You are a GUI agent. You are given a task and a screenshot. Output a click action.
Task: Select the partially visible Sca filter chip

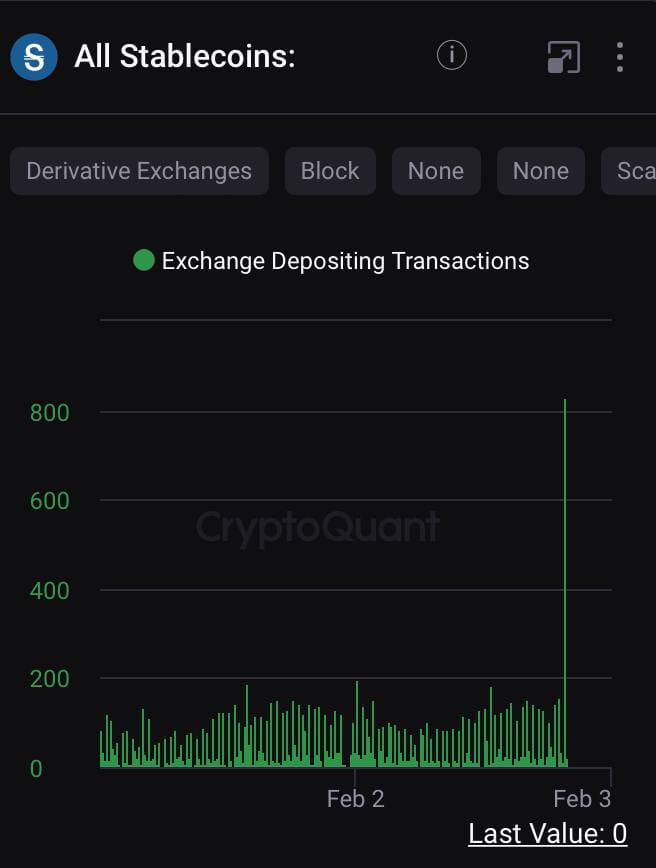coord(636,171)
